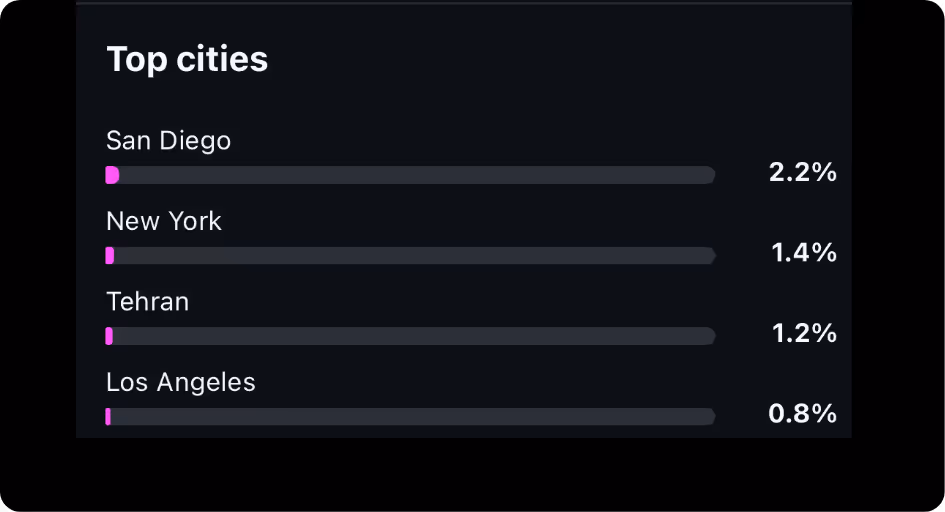Click the 0.8% value for Los Angeles

pyautogui.click(x=803, y=414)
